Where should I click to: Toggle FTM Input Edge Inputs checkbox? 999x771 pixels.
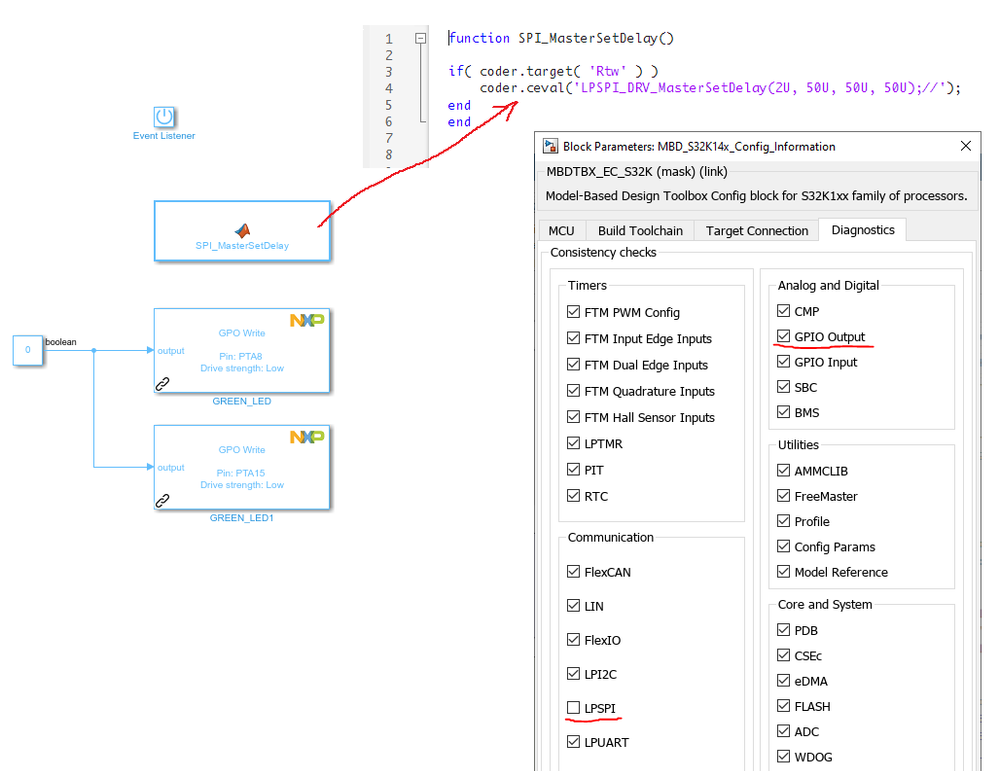[x=573, y=338]
